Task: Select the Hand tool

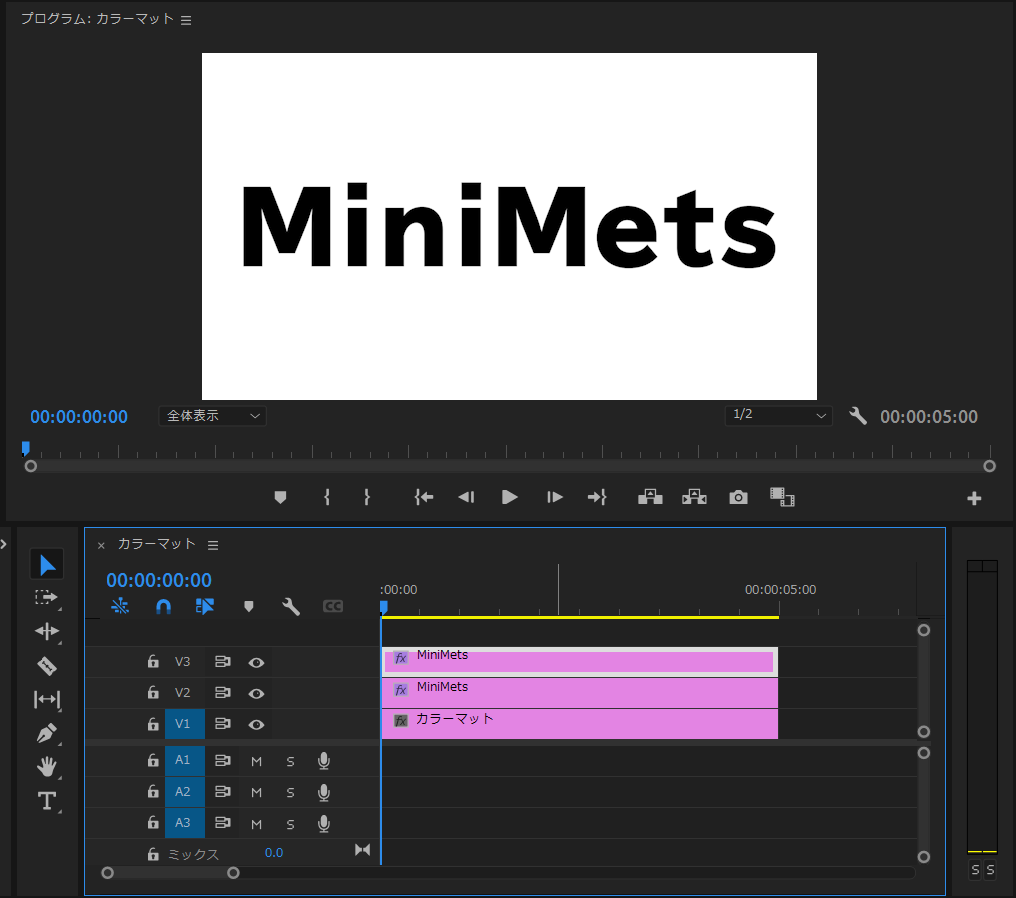Action: pos(46,766)
